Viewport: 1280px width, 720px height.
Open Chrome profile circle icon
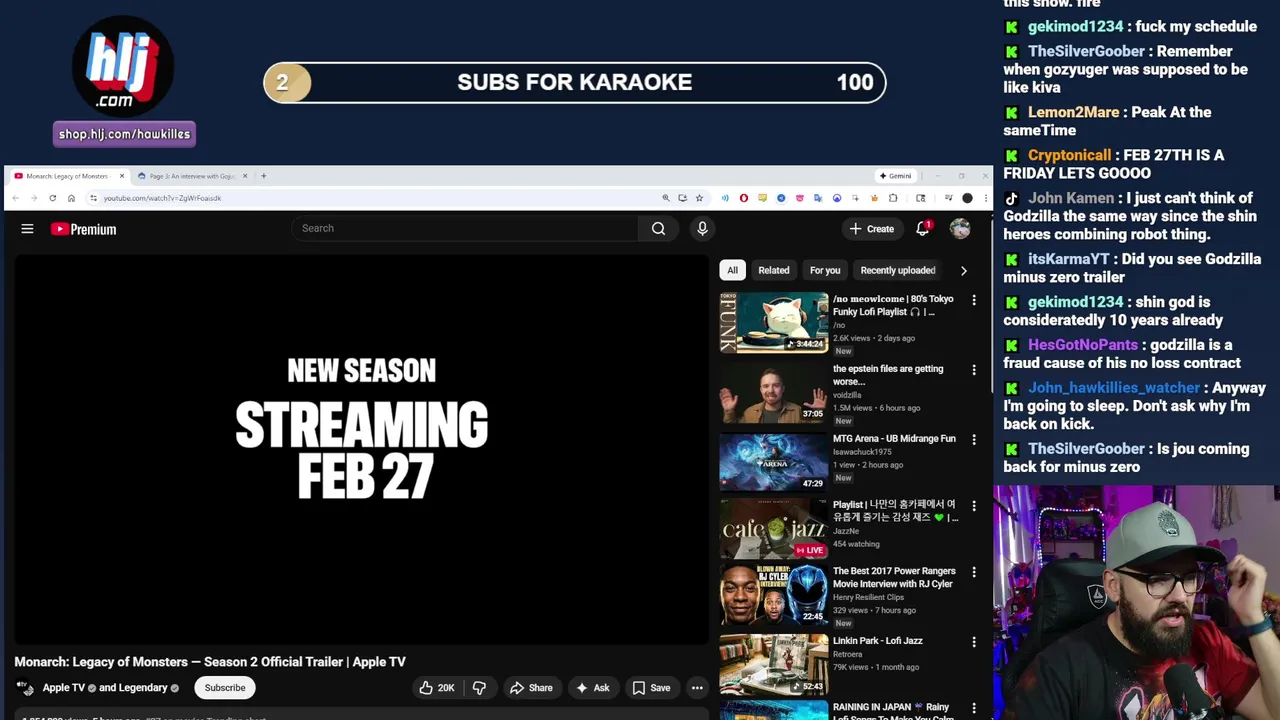pos(967,198)
